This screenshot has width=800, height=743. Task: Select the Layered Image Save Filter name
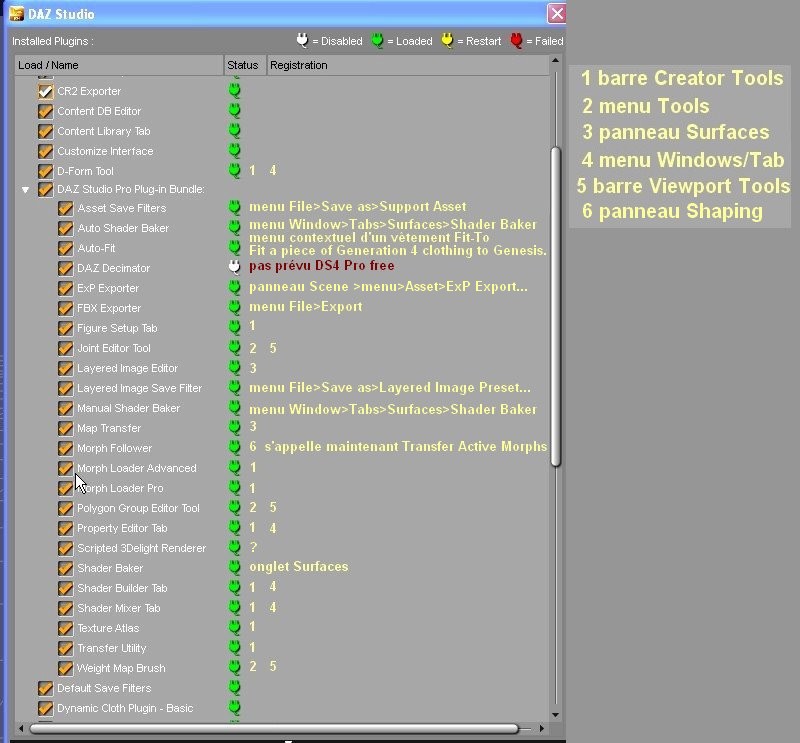coord(139,388)
